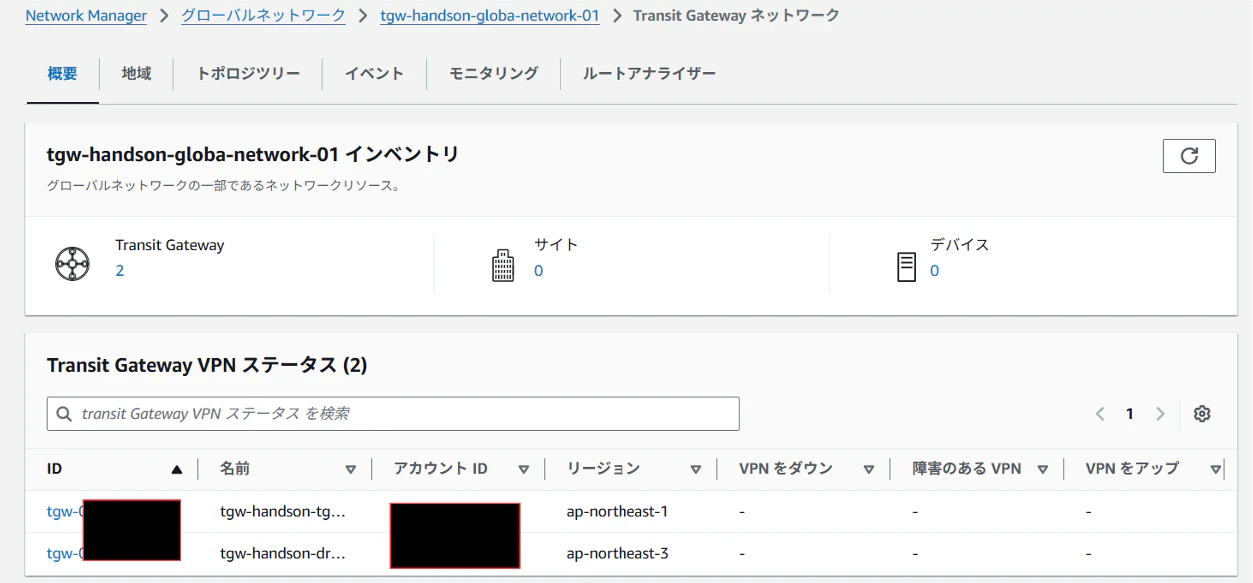The image size is (1253, 583).
Task: Sort the 障害のある VPN column
Action: pos(1042,469)
